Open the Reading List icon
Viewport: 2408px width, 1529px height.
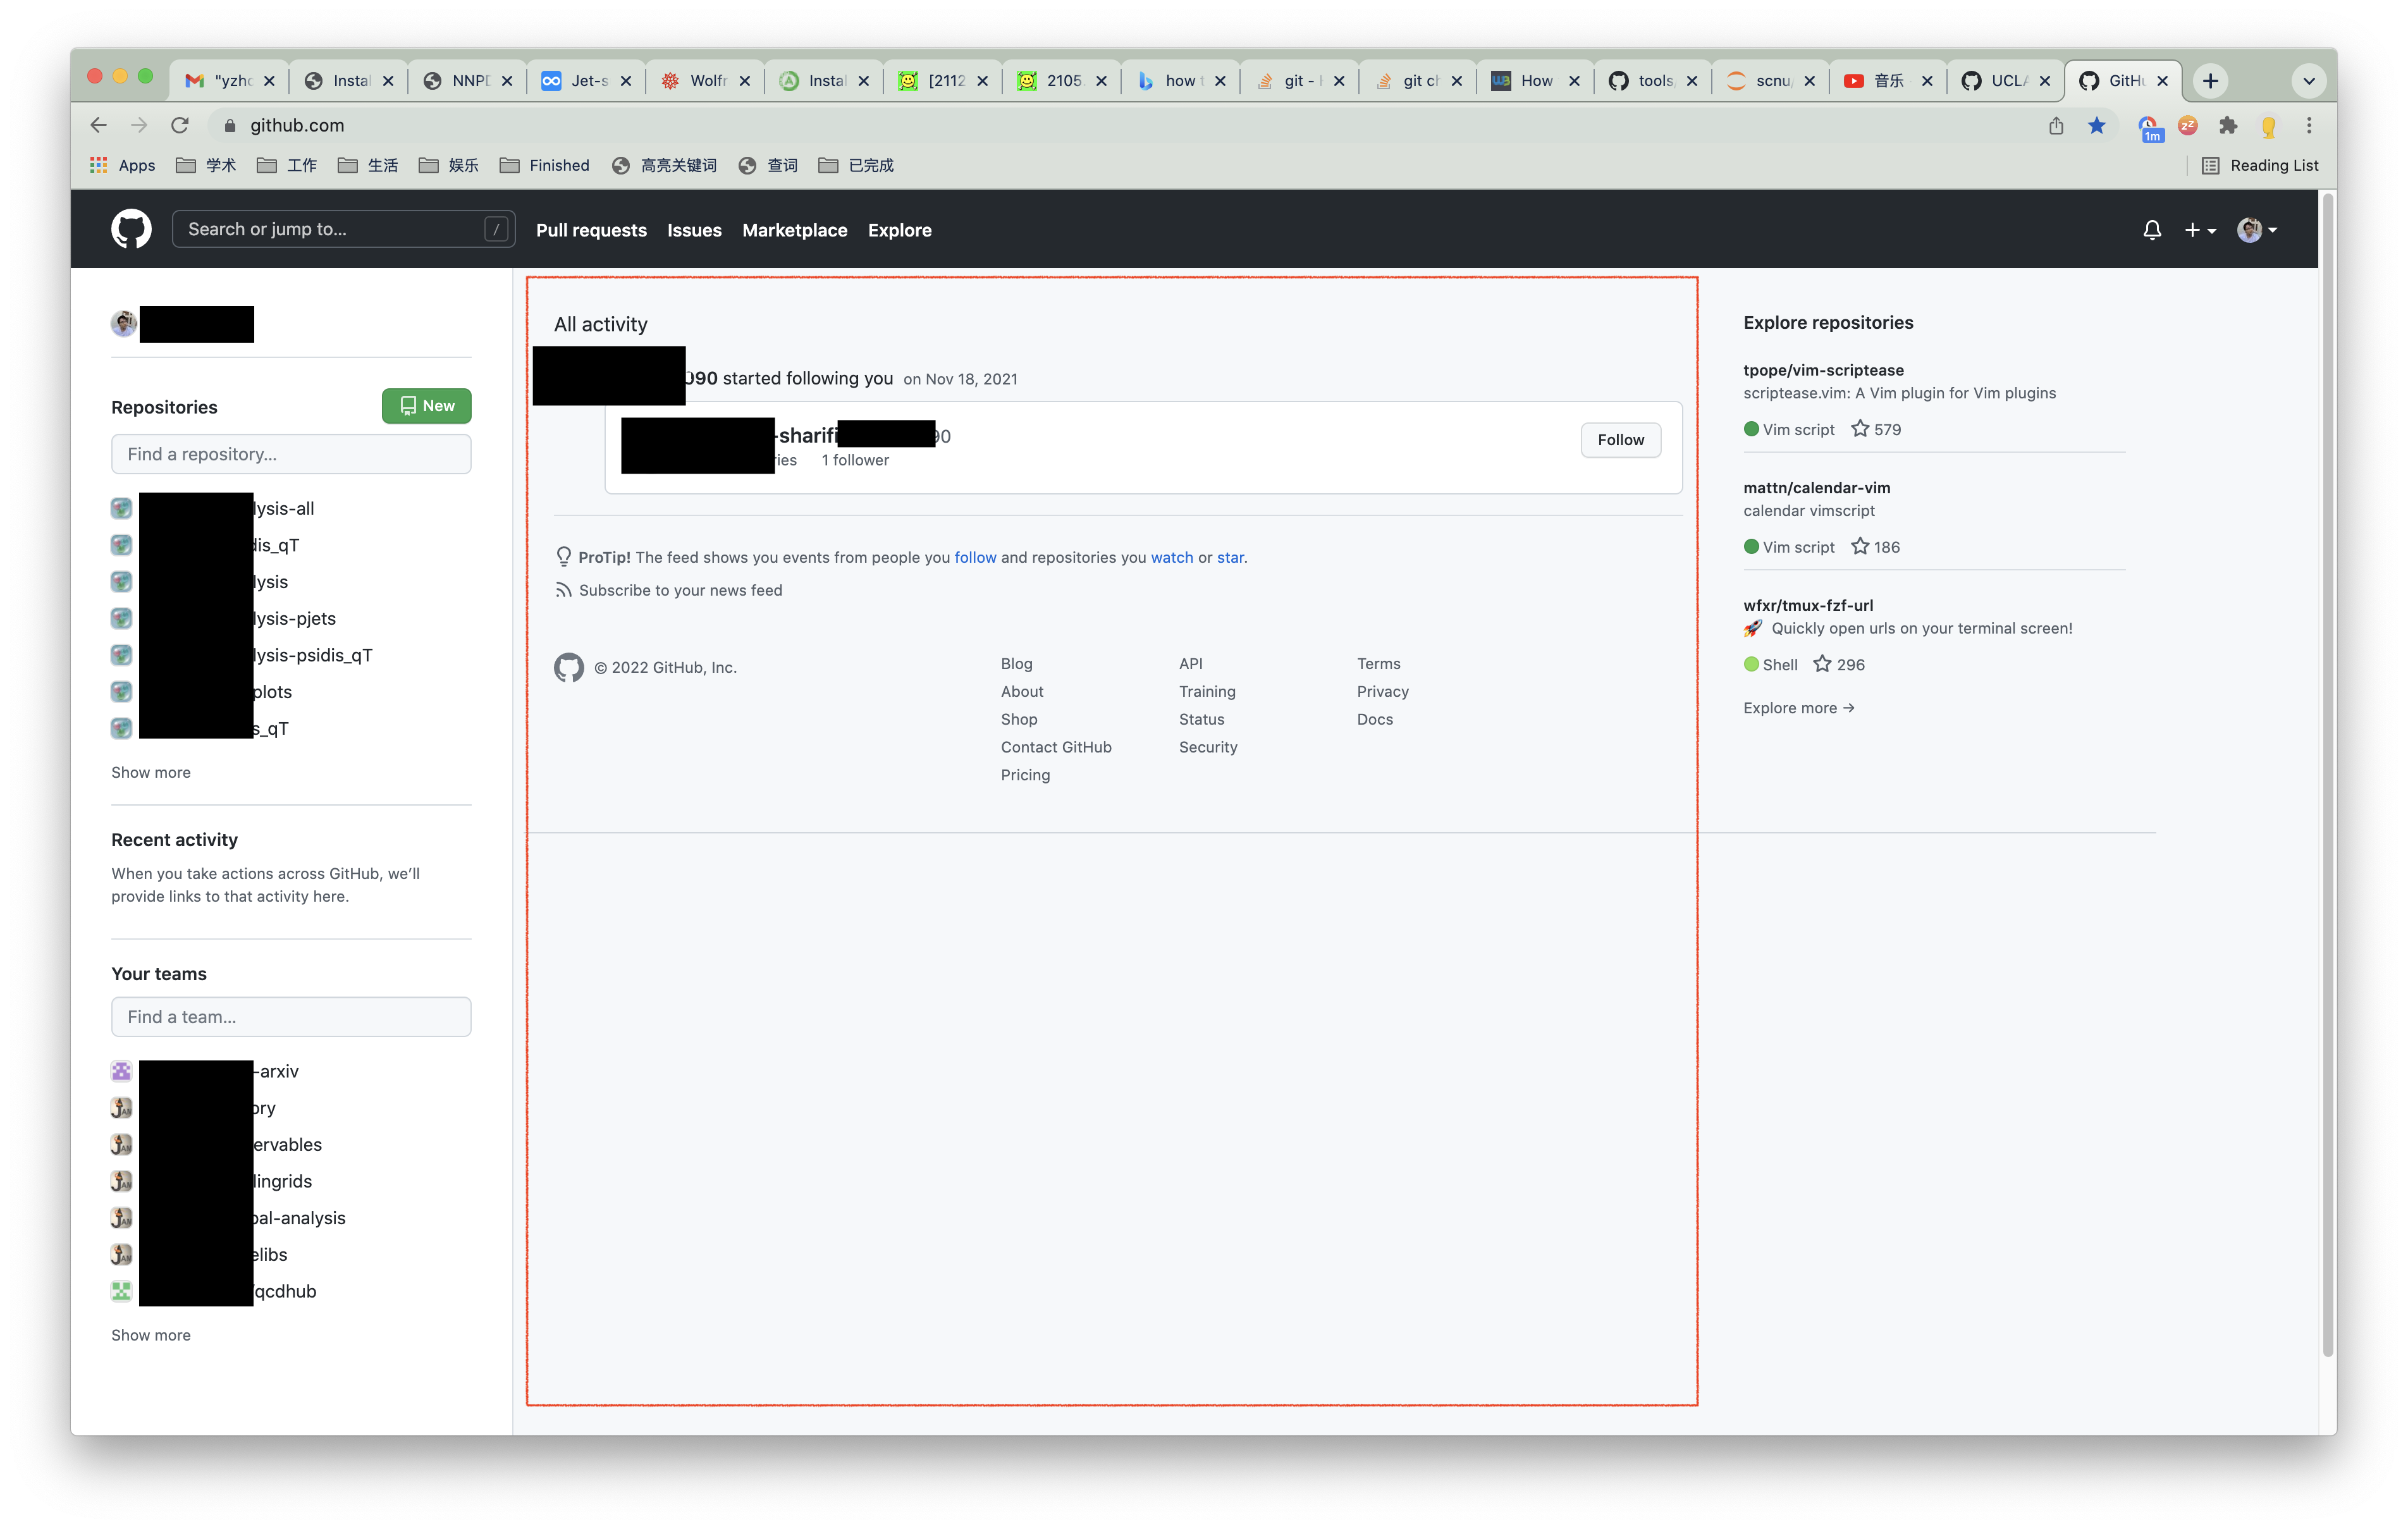point(2212,165)
